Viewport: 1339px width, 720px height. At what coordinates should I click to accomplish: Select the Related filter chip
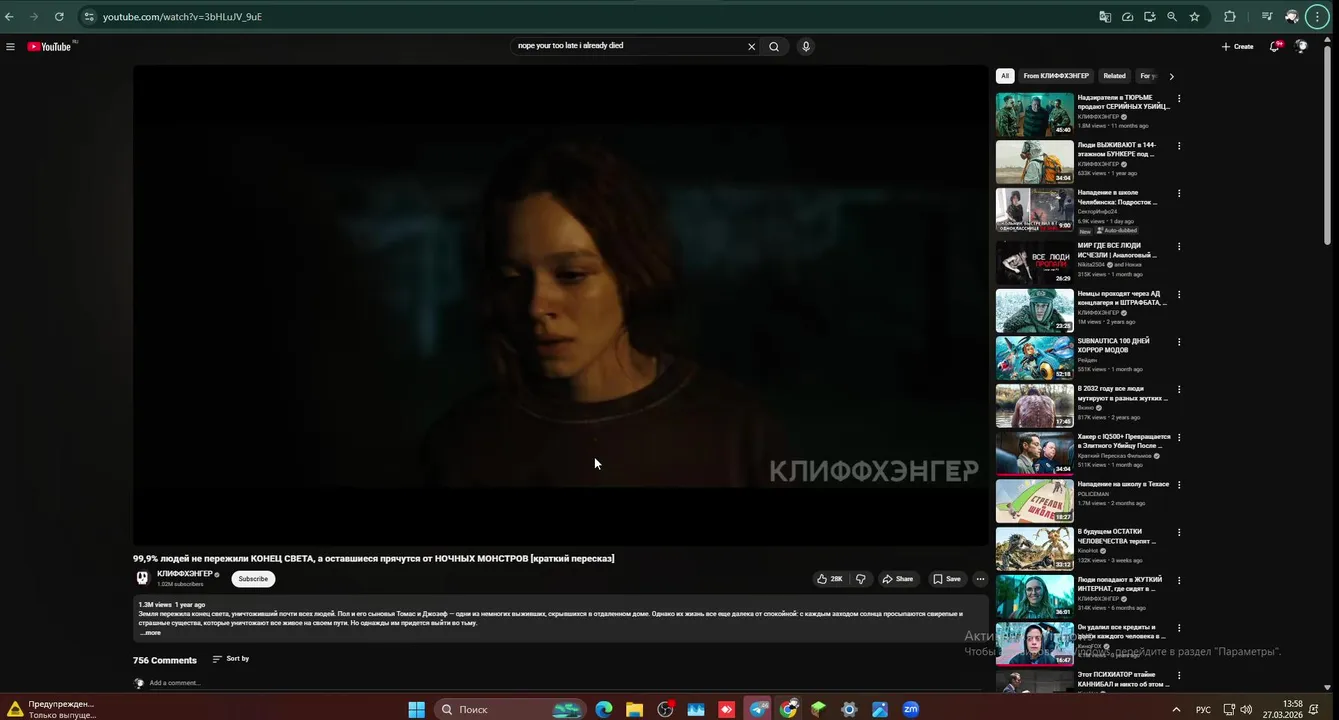(x=1114, y=76)
